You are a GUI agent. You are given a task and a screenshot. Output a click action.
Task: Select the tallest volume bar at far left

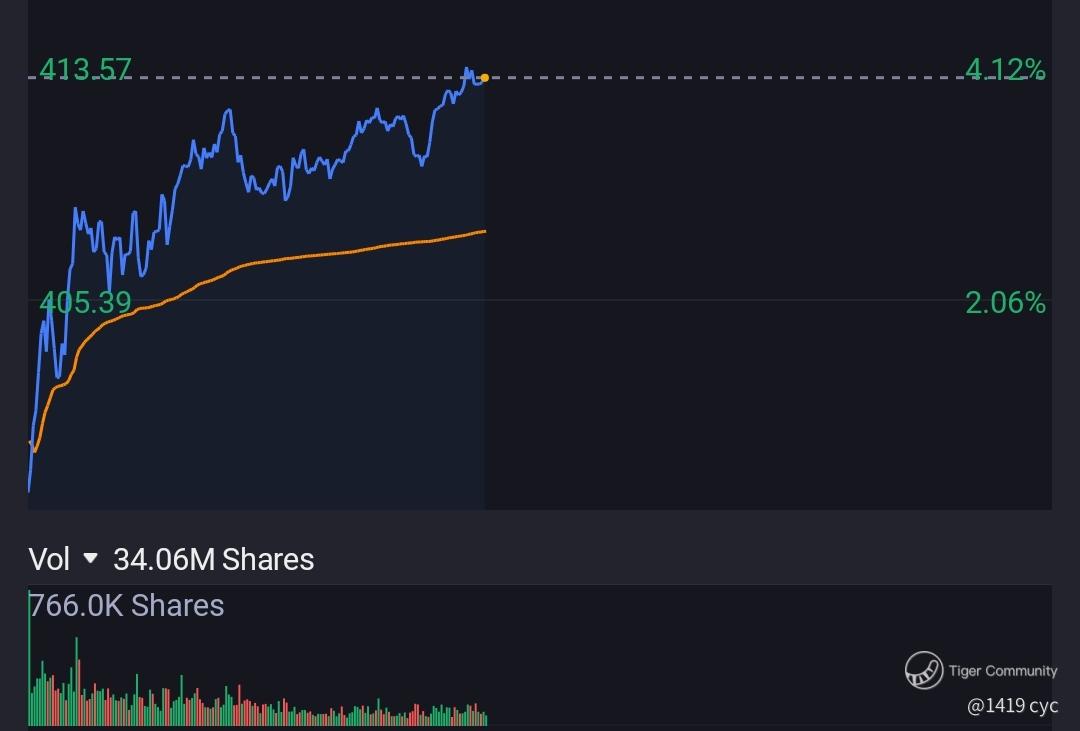coord(30,660)
